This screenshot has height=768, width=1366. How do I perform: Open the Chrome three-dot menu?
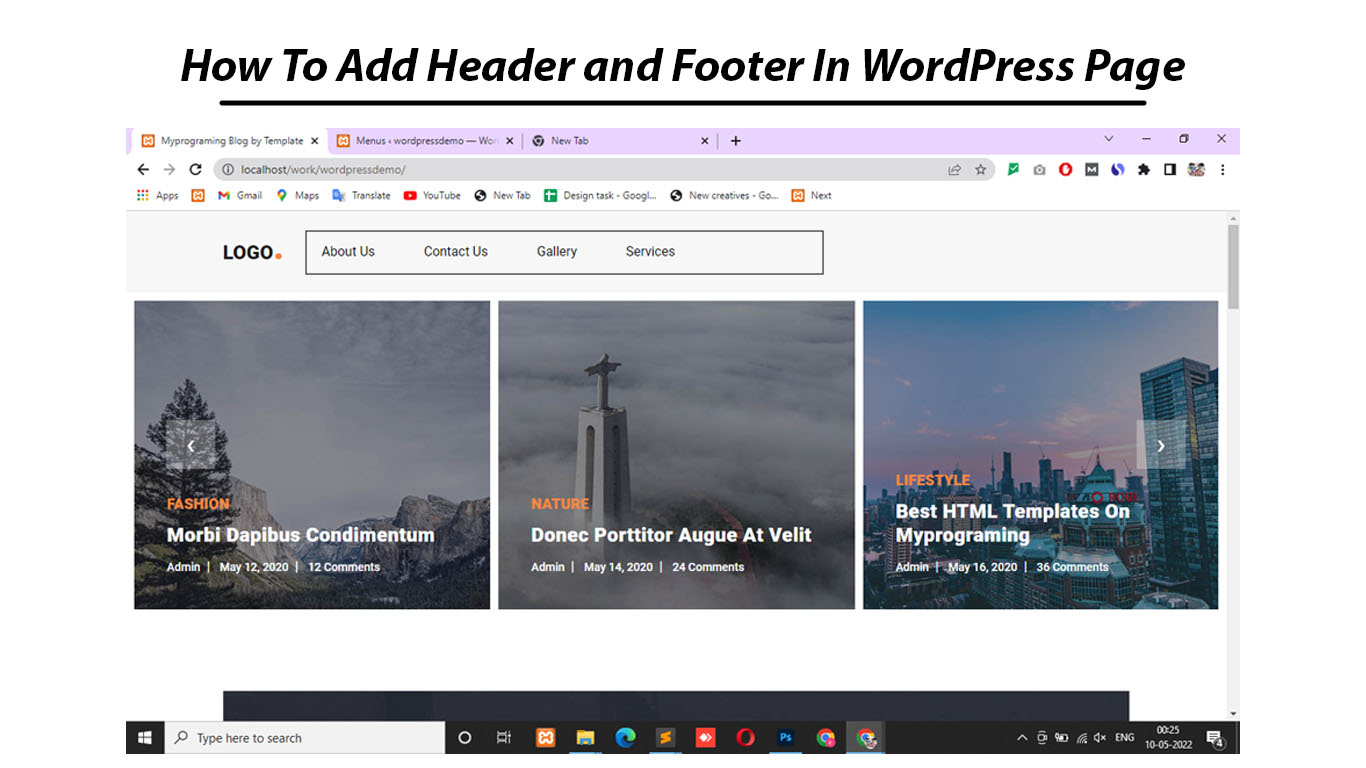click(x=1222, y=169)
